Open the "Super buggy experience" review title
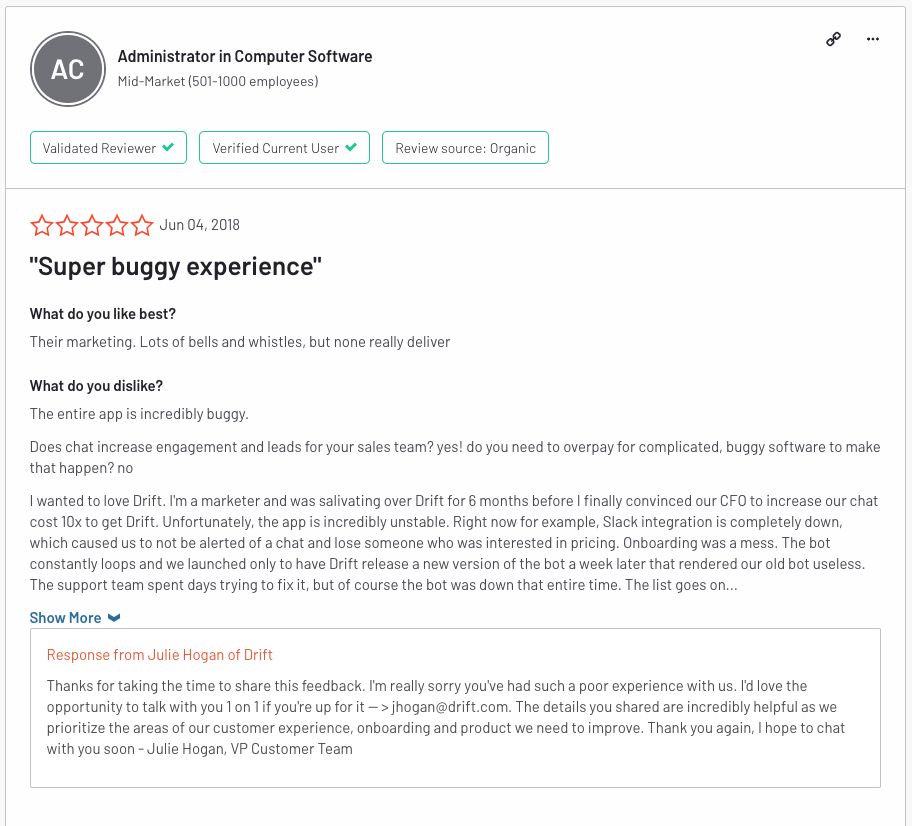 tap(176, 266)
